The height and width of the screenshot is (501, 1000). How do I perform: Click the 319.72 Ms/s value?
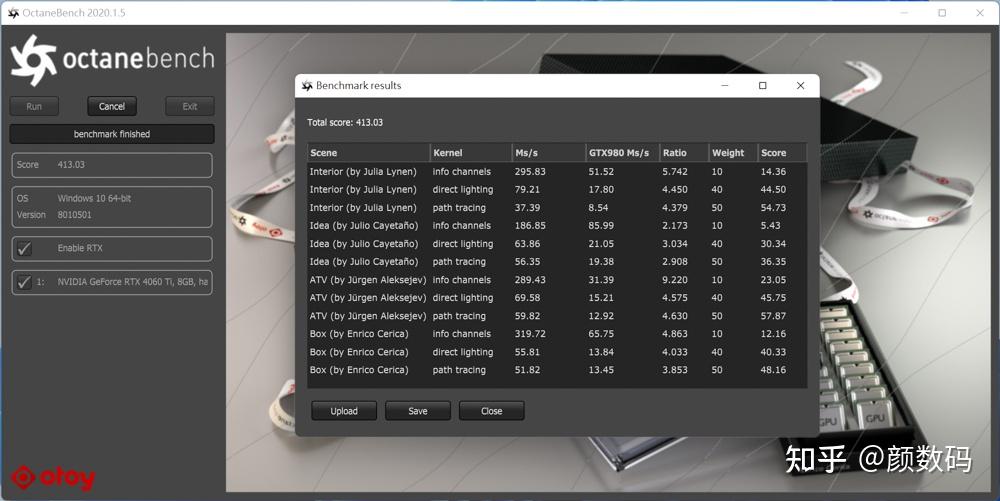[530, 333]
